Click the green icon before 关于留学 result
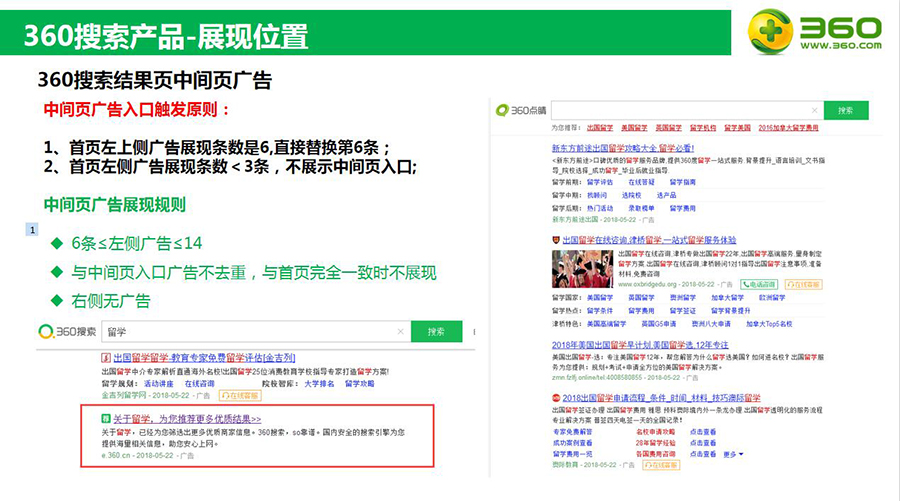The height and width of the screenshot is (501, 900). click(105, 419)
